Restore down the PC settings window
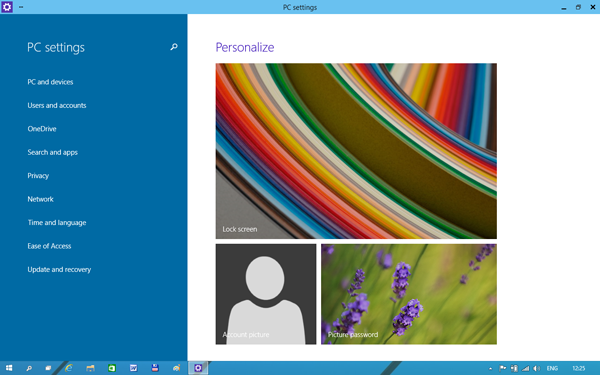 click(x=578, y=7)
